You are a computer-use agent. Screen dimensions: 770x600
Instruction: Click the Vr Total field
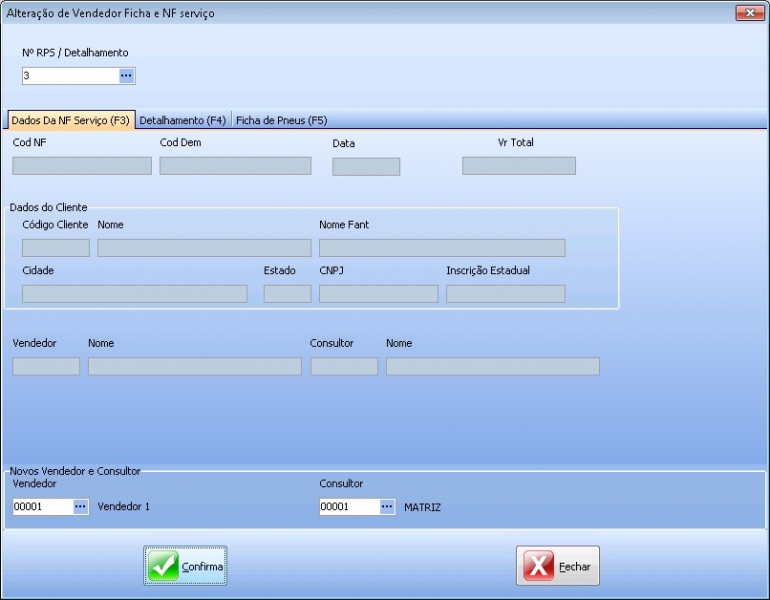pyautogui.click(x=518, y=166)
